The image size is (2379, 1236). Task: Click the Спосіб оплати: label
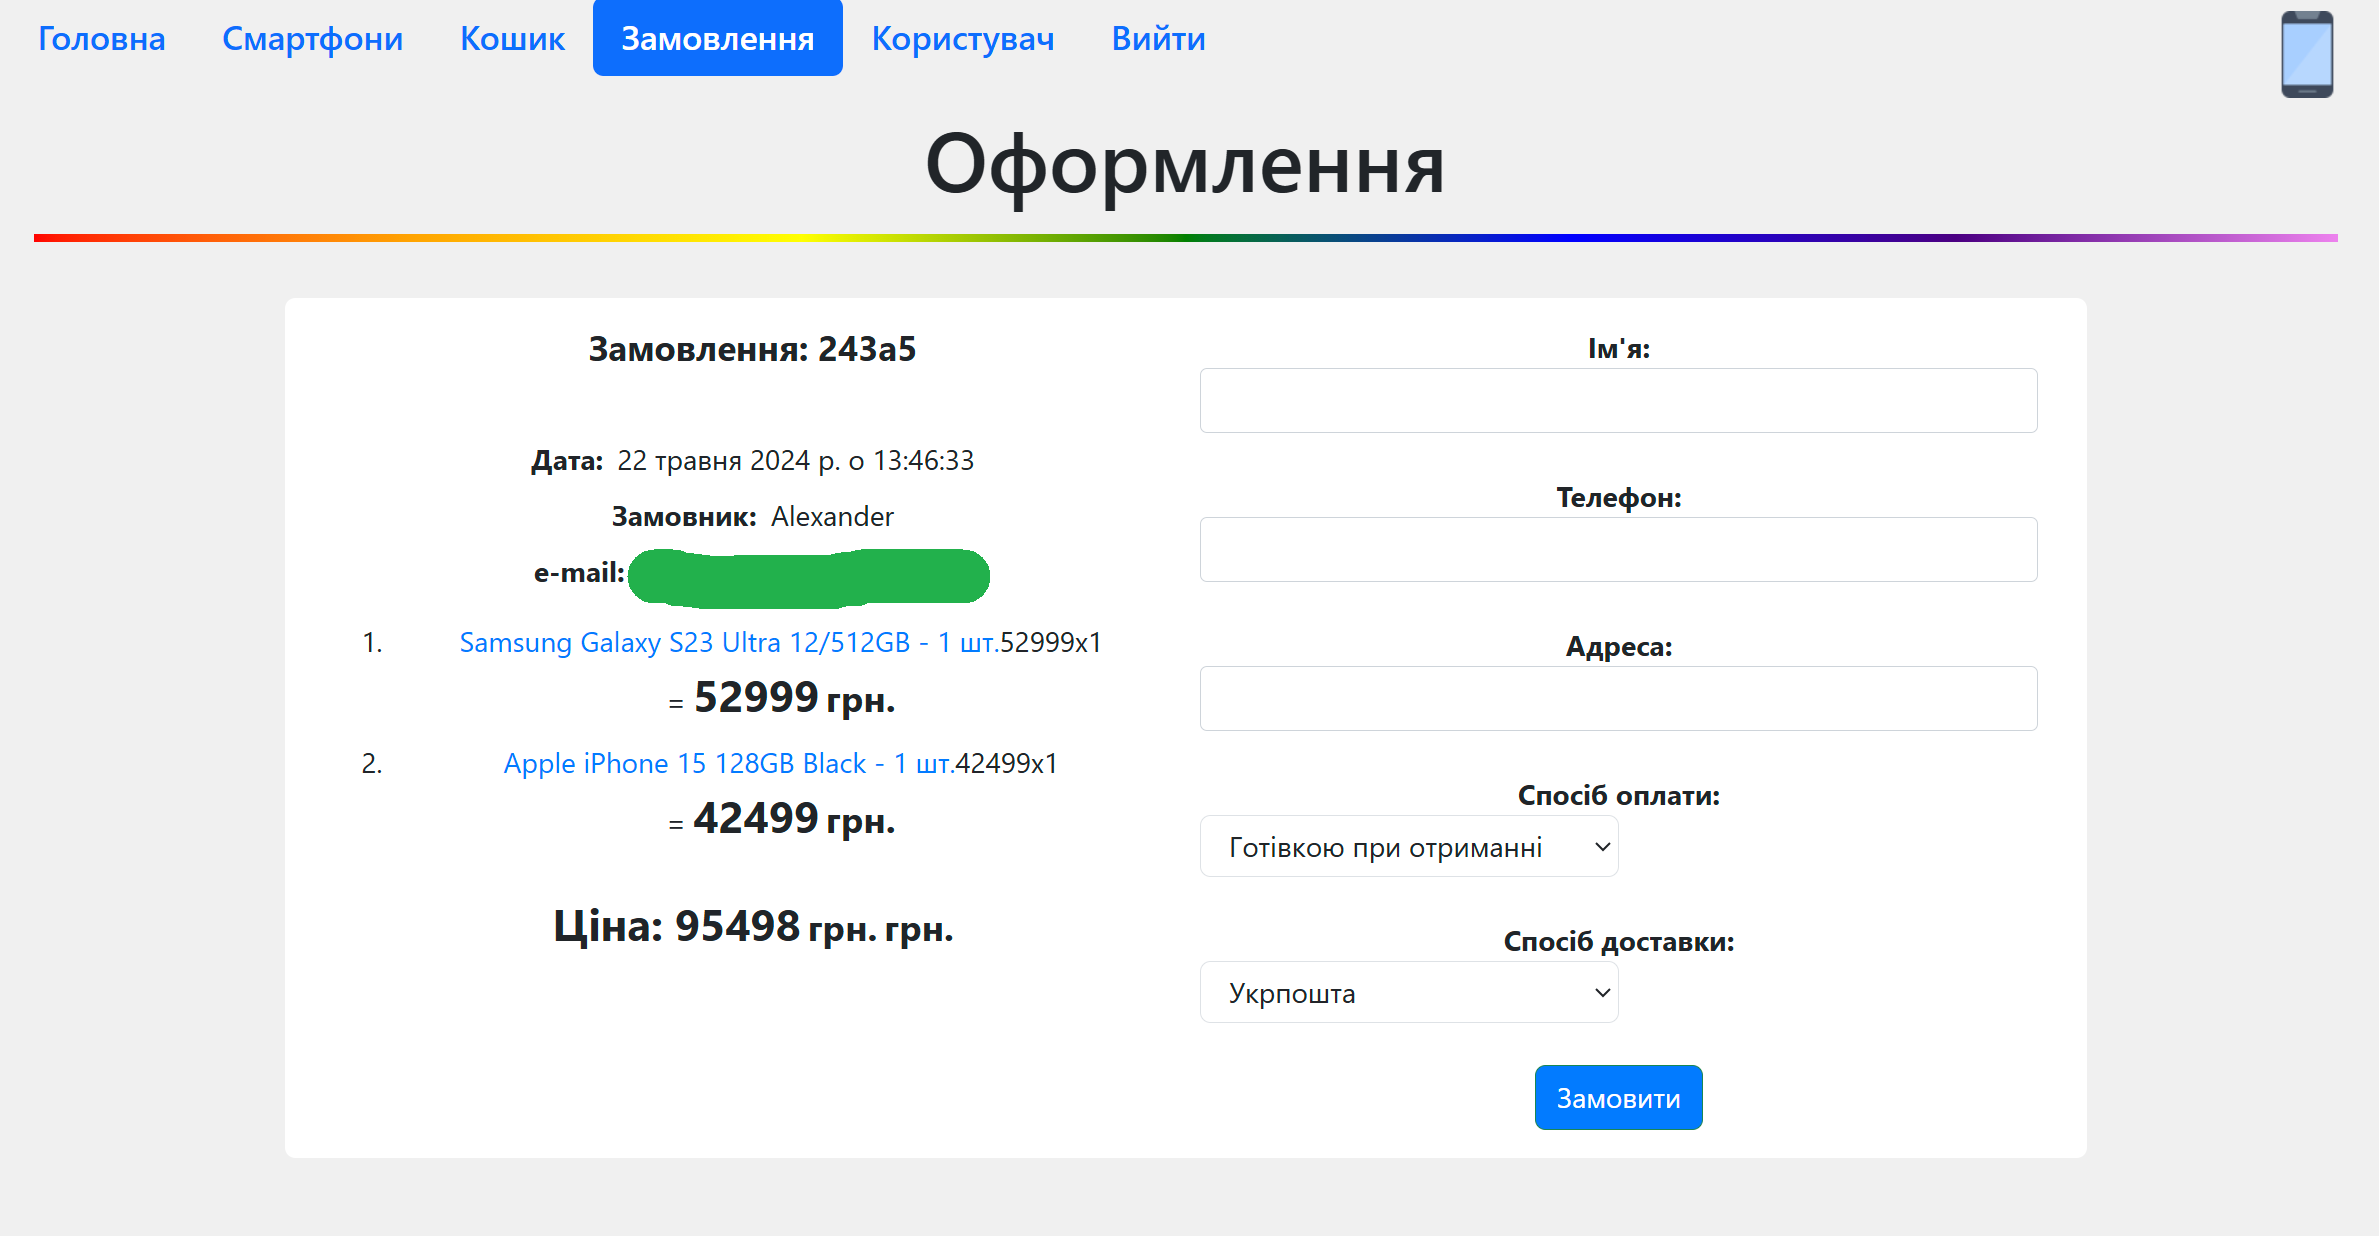click(x=1618, y=795)
